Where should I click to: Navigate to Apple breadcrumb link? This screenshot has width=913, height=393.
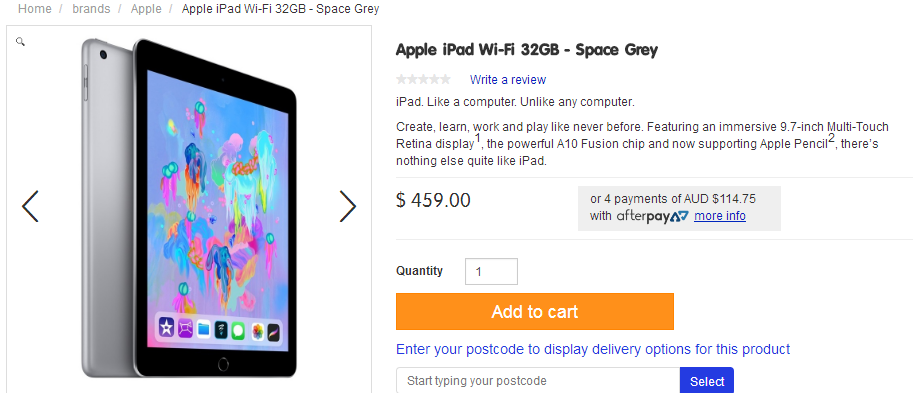click(x=146, y=9)
